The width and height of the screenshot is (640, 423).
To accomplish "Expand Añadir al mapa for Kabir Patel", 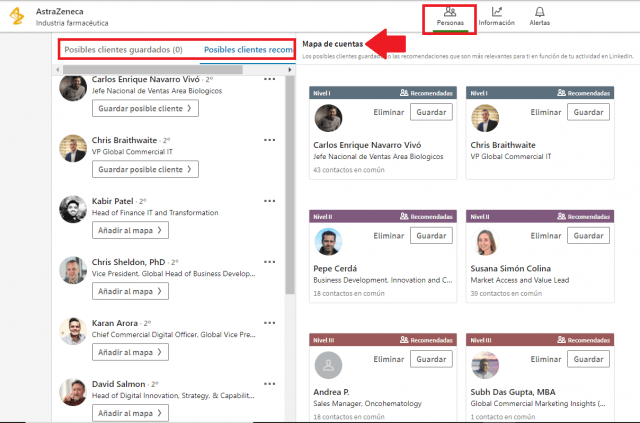I will click(130, 230).
